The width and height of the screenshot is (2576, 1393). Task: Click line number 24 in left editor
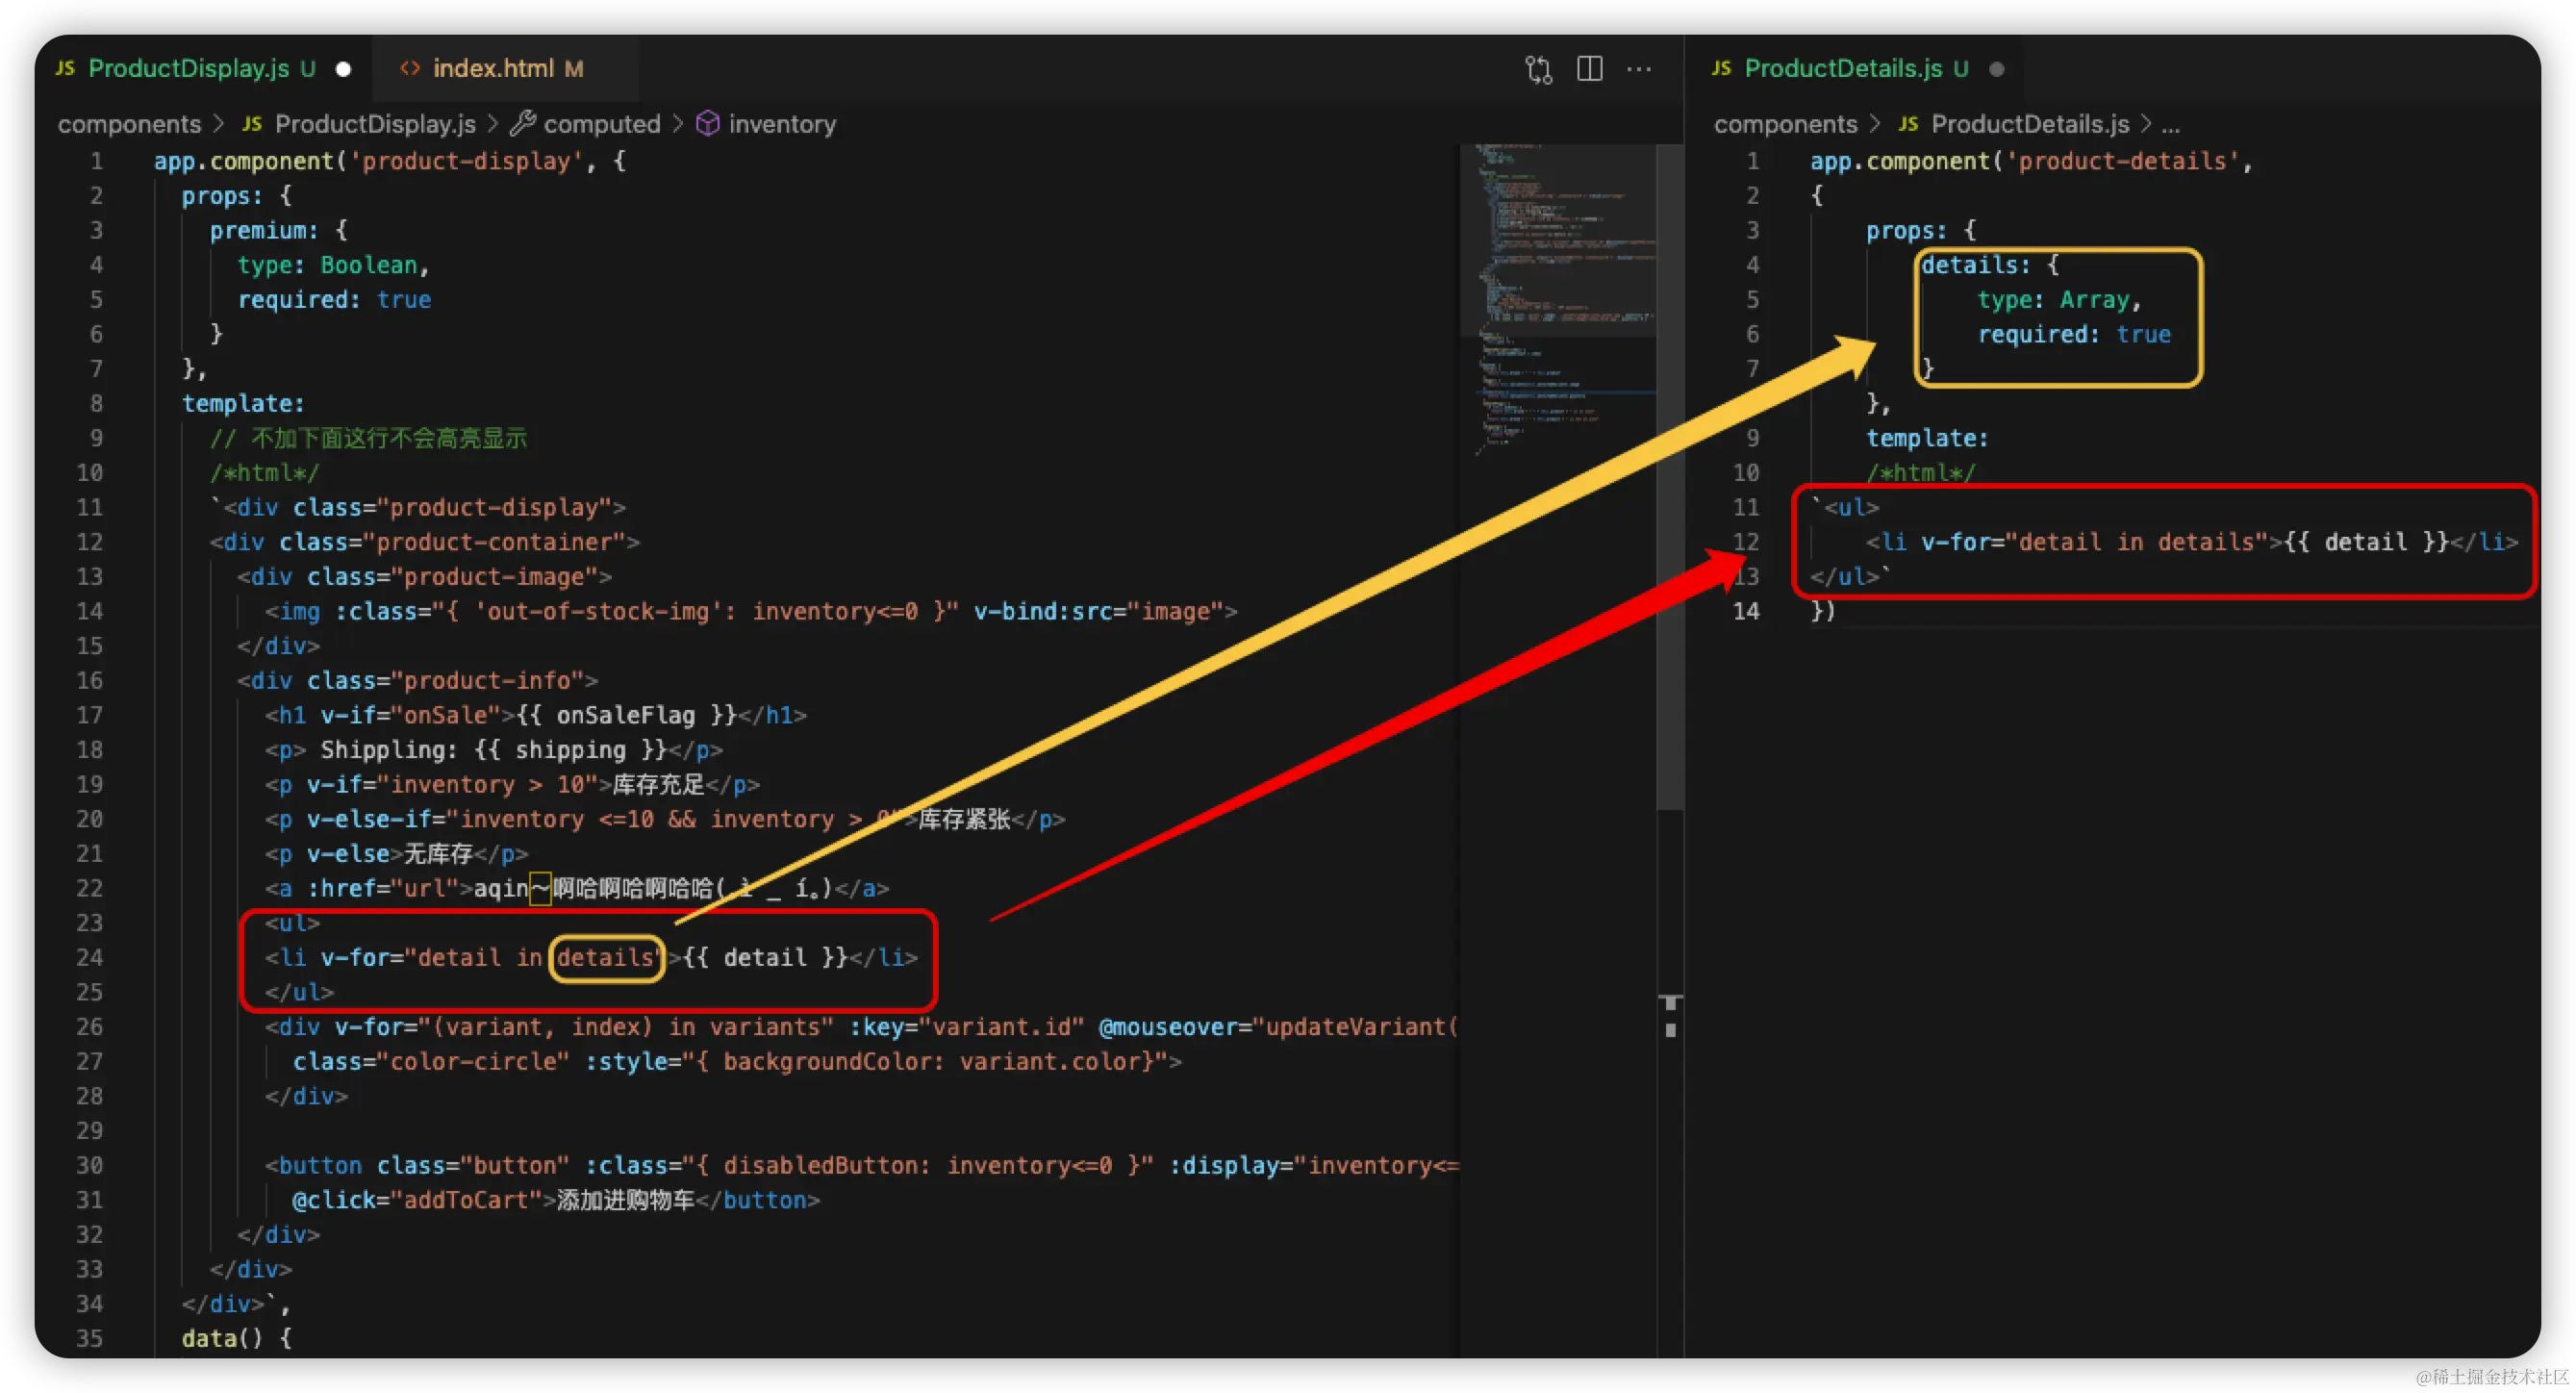(90, 958)
